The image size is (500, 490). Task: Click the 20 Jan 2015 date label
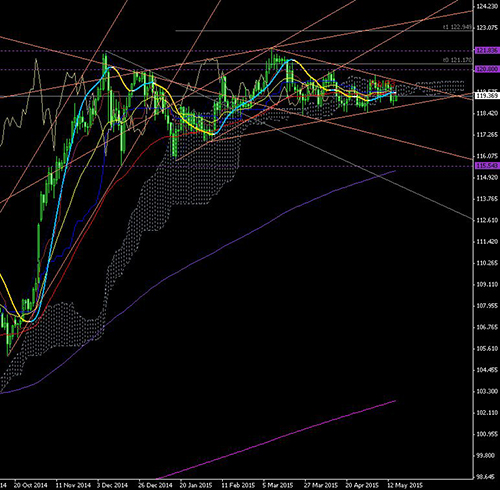click(196, 485)
